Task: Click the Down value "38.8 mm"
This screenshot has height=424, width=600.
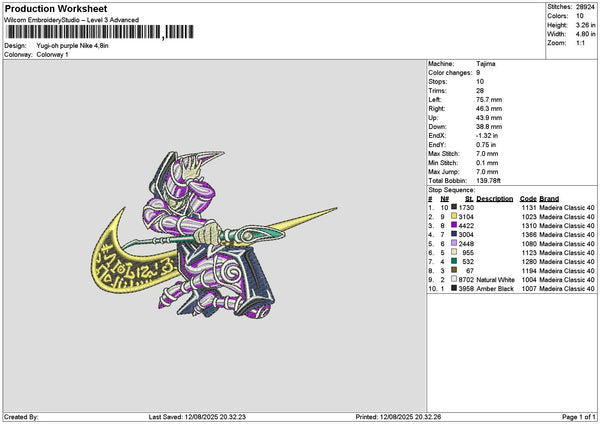Action: [x=489, y=127]
